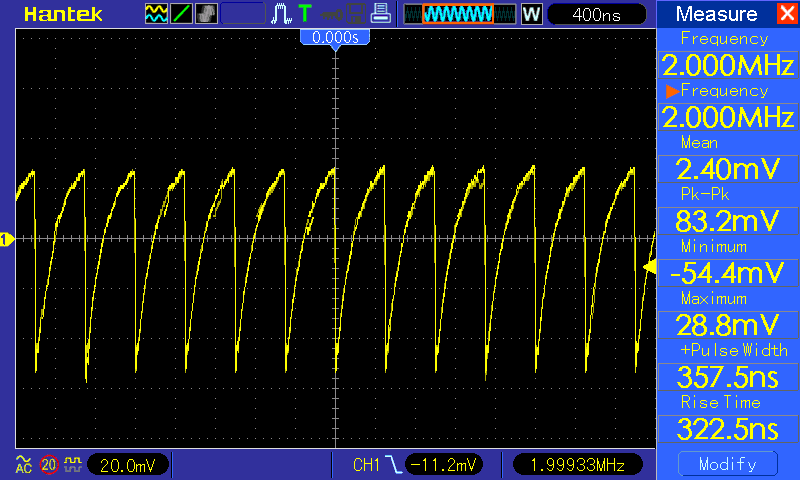Click the save to disk icon
Image resolution: width=800 pixels, height=480 pixels.
(355, 14)
